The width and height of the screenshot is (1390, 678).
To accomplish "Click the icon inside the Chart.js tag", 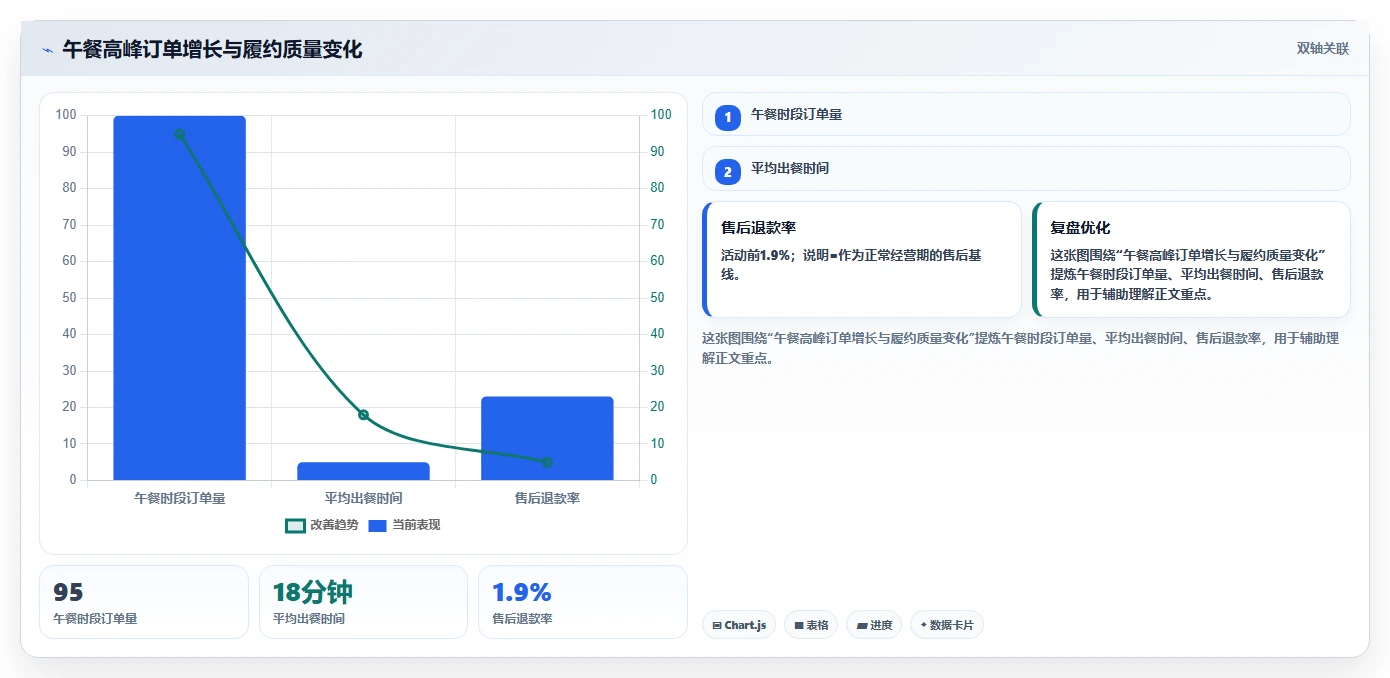I will [717, 626].
